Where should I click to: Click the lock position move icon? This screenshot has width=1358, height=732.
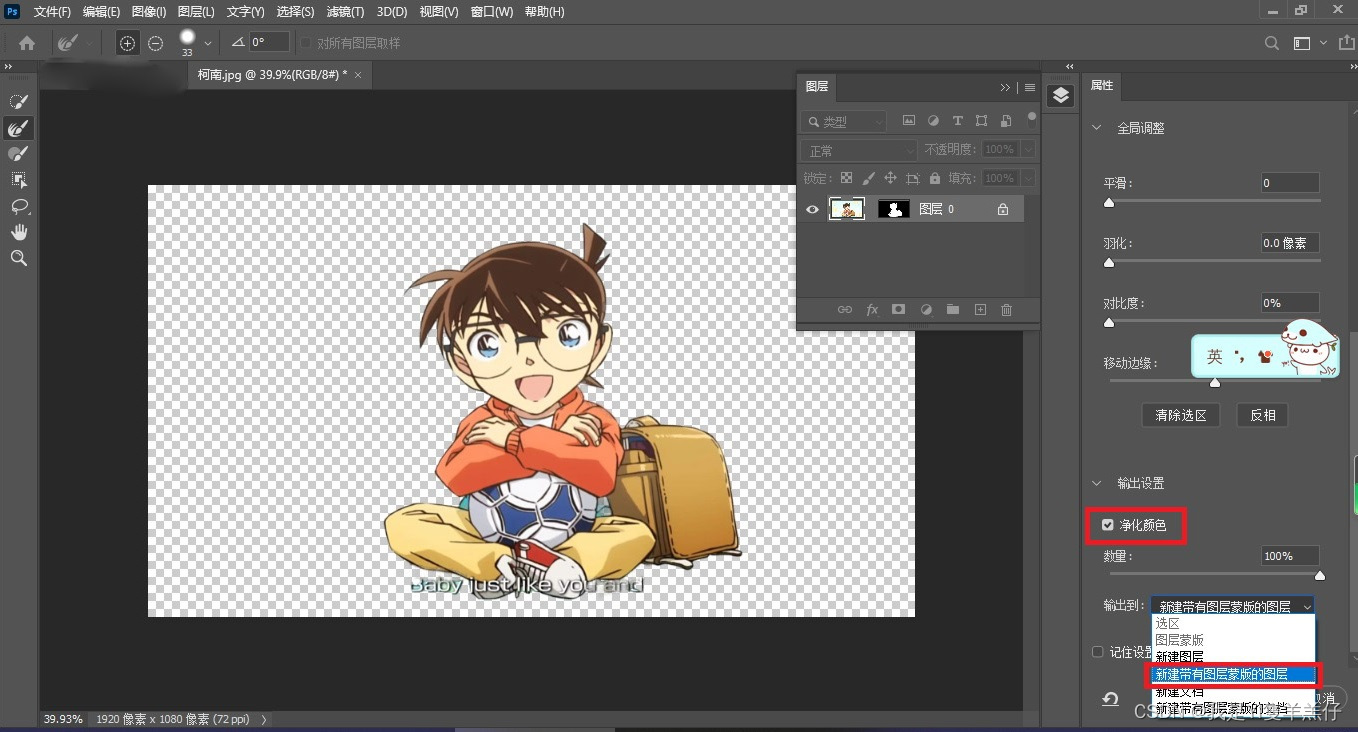[890, 178]
